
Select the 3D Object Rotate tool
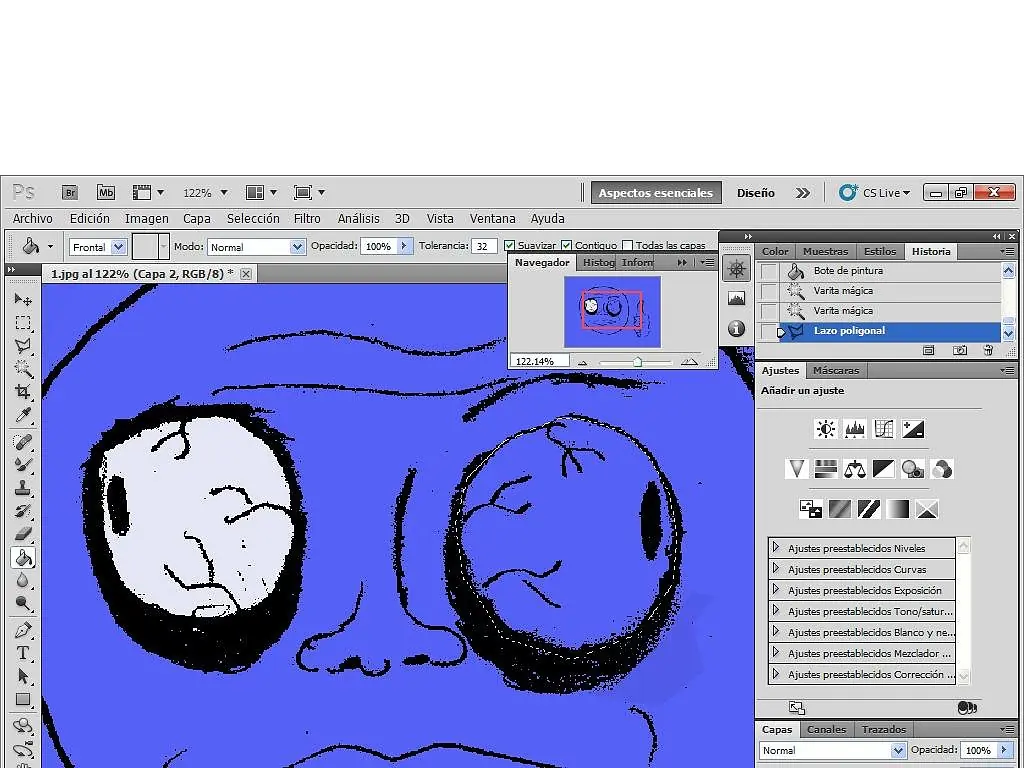(x=23, y=727)
